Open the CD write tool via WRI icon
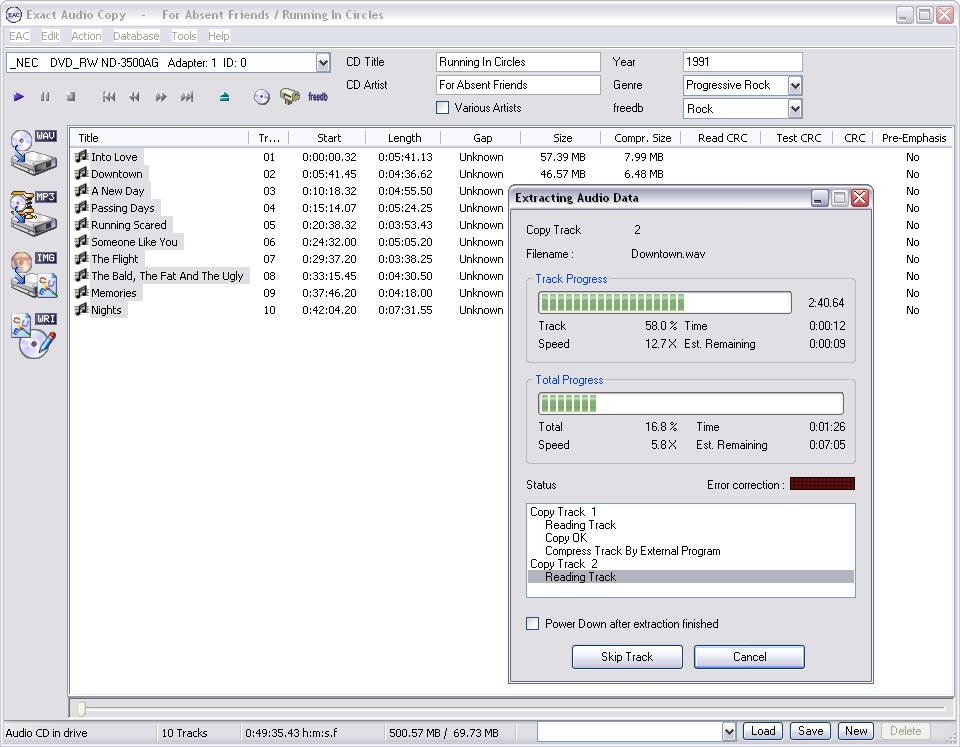Image resolution: width=960 pixels, height=747 pixels. pyautogui.click(x=34, y=336)
